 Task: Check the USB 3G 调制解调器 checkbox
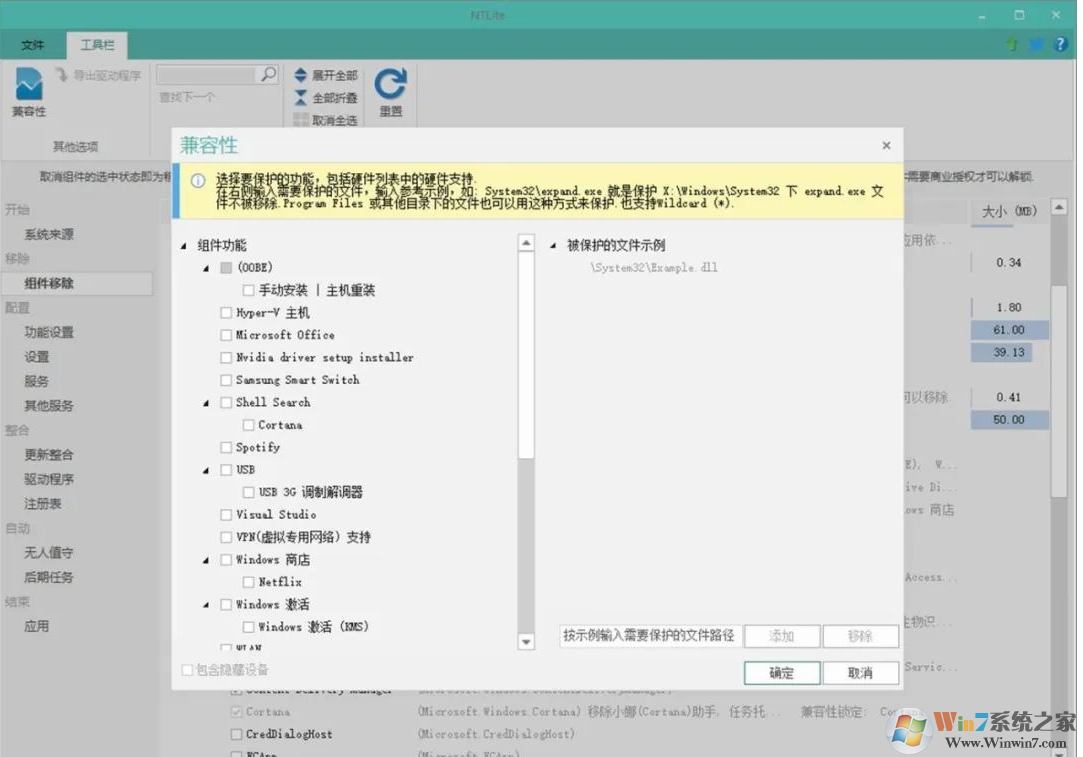[248, 492]
